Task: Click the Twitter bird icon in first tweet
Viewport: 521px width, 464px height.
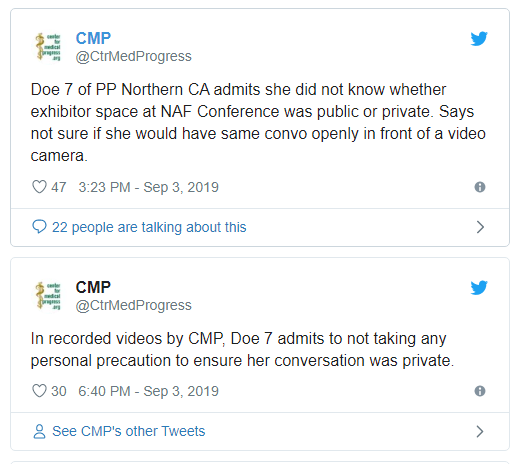Action: pyautogui.click(x=479, y=39)
